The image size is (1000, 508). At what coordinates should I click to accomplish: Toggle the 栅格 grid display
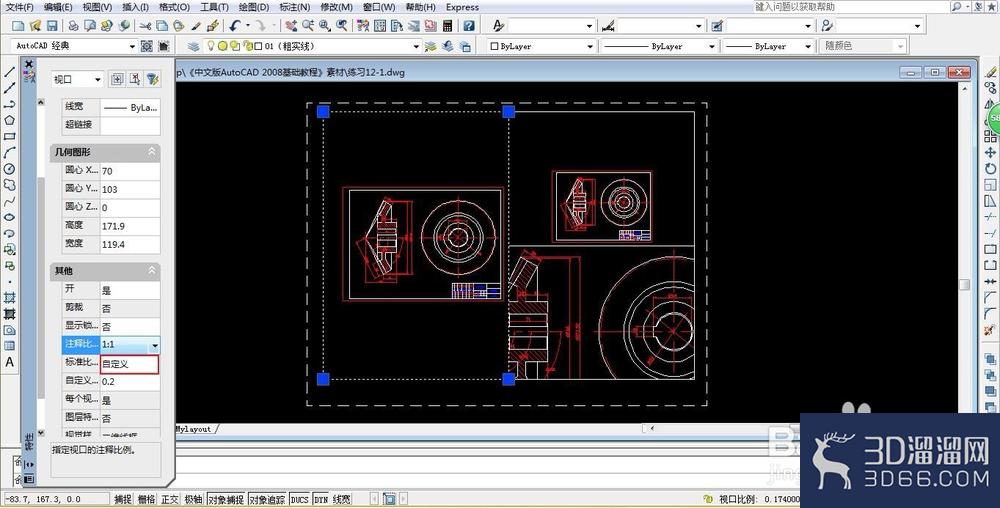pyautogui.click(x=147, y=499)
